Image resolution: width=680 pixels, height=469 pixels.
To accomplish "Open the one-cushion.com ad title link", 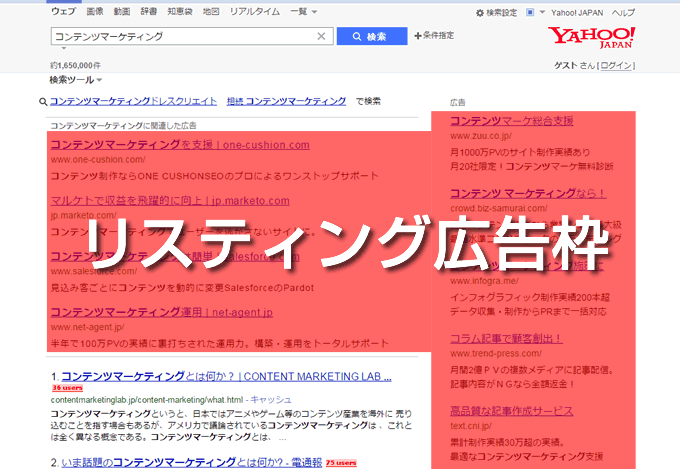I will point(180,144).
